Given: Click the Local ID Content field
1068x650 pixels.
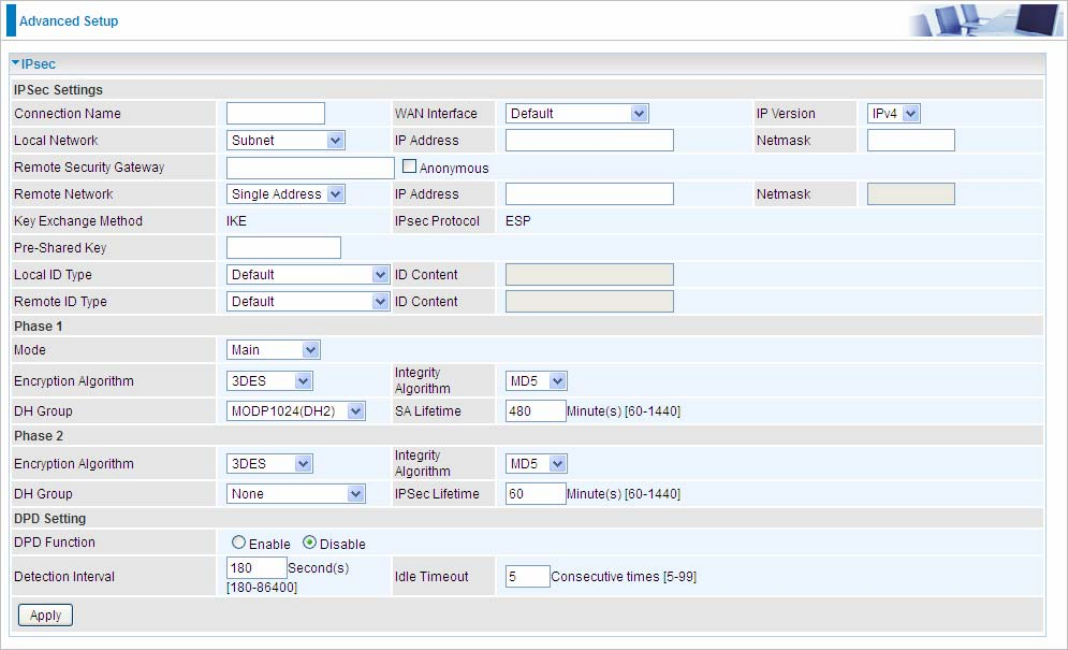Looking at the screenshot, I should (x=589, y=275).
